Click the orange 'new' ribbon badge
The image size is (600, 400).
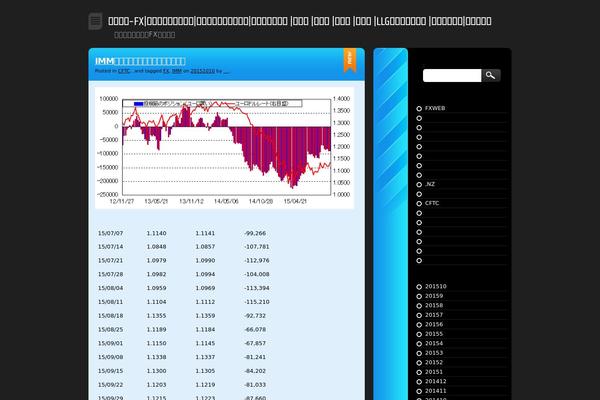click(350, 60)
